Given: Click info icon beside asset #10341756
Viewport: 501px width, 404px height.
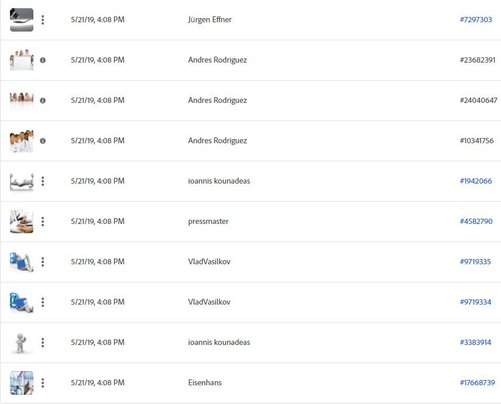Looking at the screenshot, I should (x=43, y=141).
